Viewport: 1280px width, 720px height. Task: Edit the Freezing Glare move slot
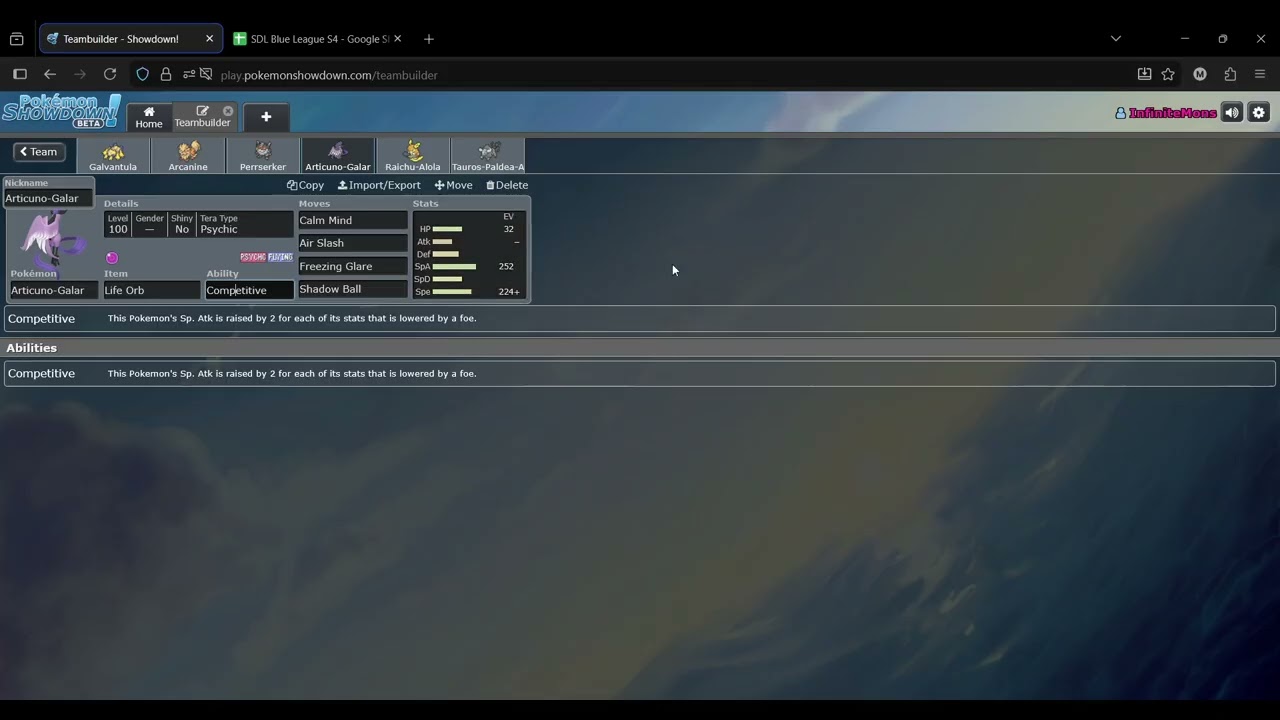pos(353,266)
